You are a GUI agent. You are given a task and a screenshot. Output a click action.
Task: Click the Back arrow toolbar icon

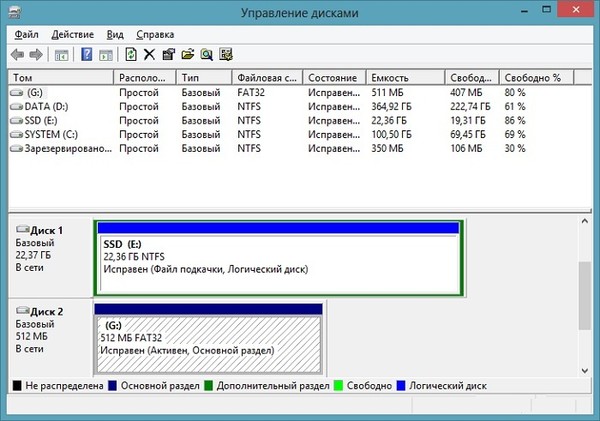17,55
